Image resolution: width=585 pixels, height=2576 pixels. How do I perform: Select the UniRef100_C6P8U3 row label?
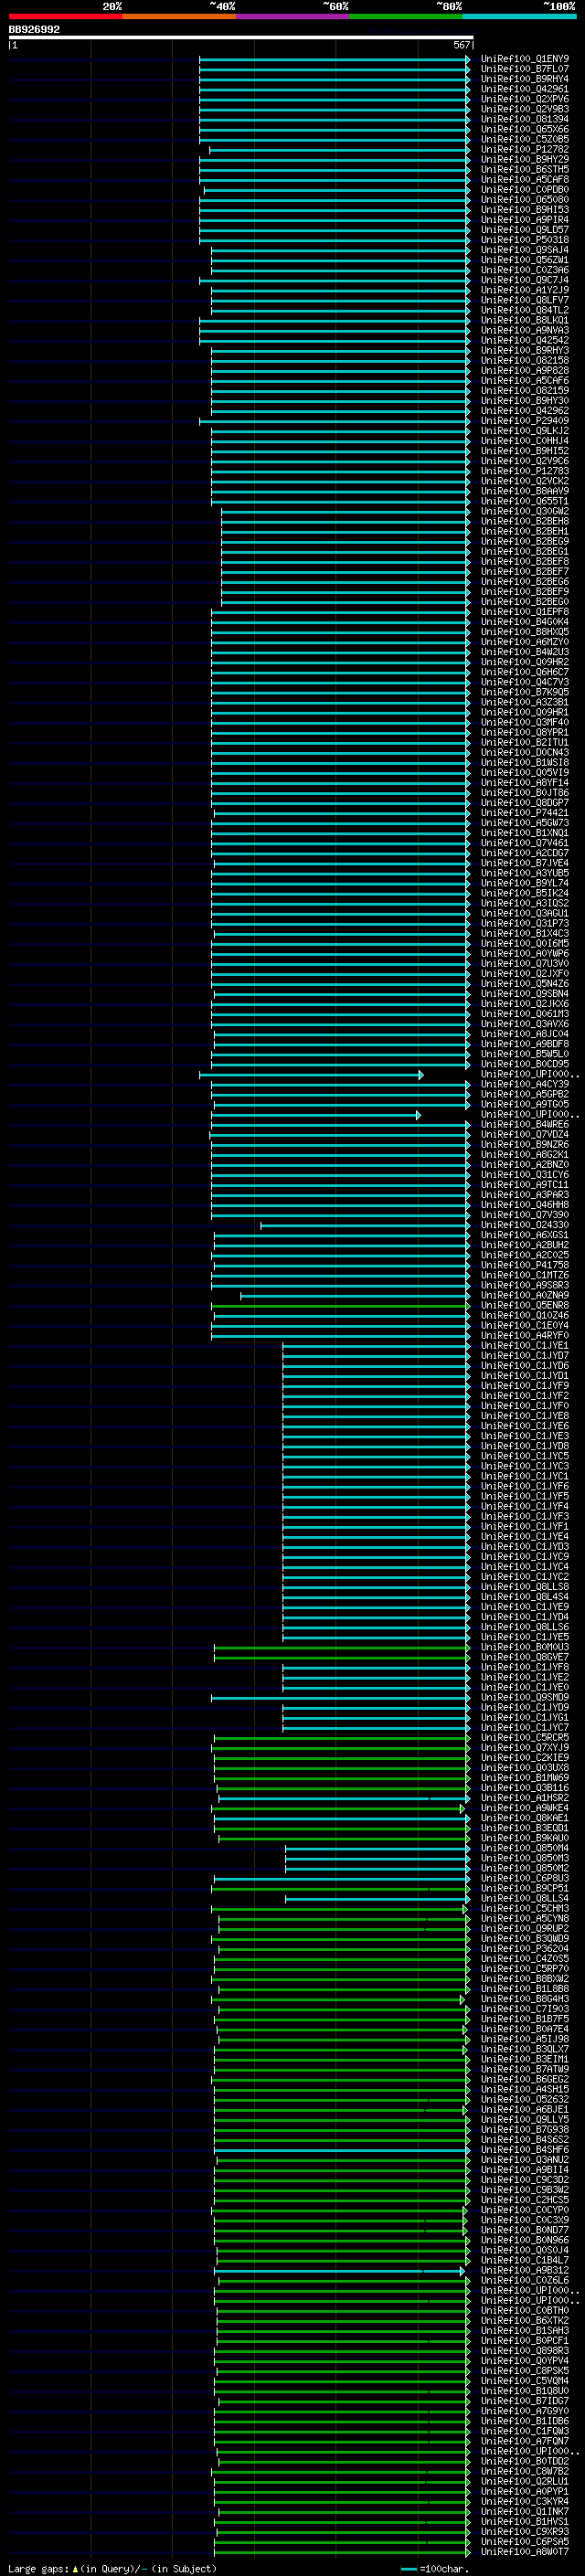click(x=525, y=1878)
